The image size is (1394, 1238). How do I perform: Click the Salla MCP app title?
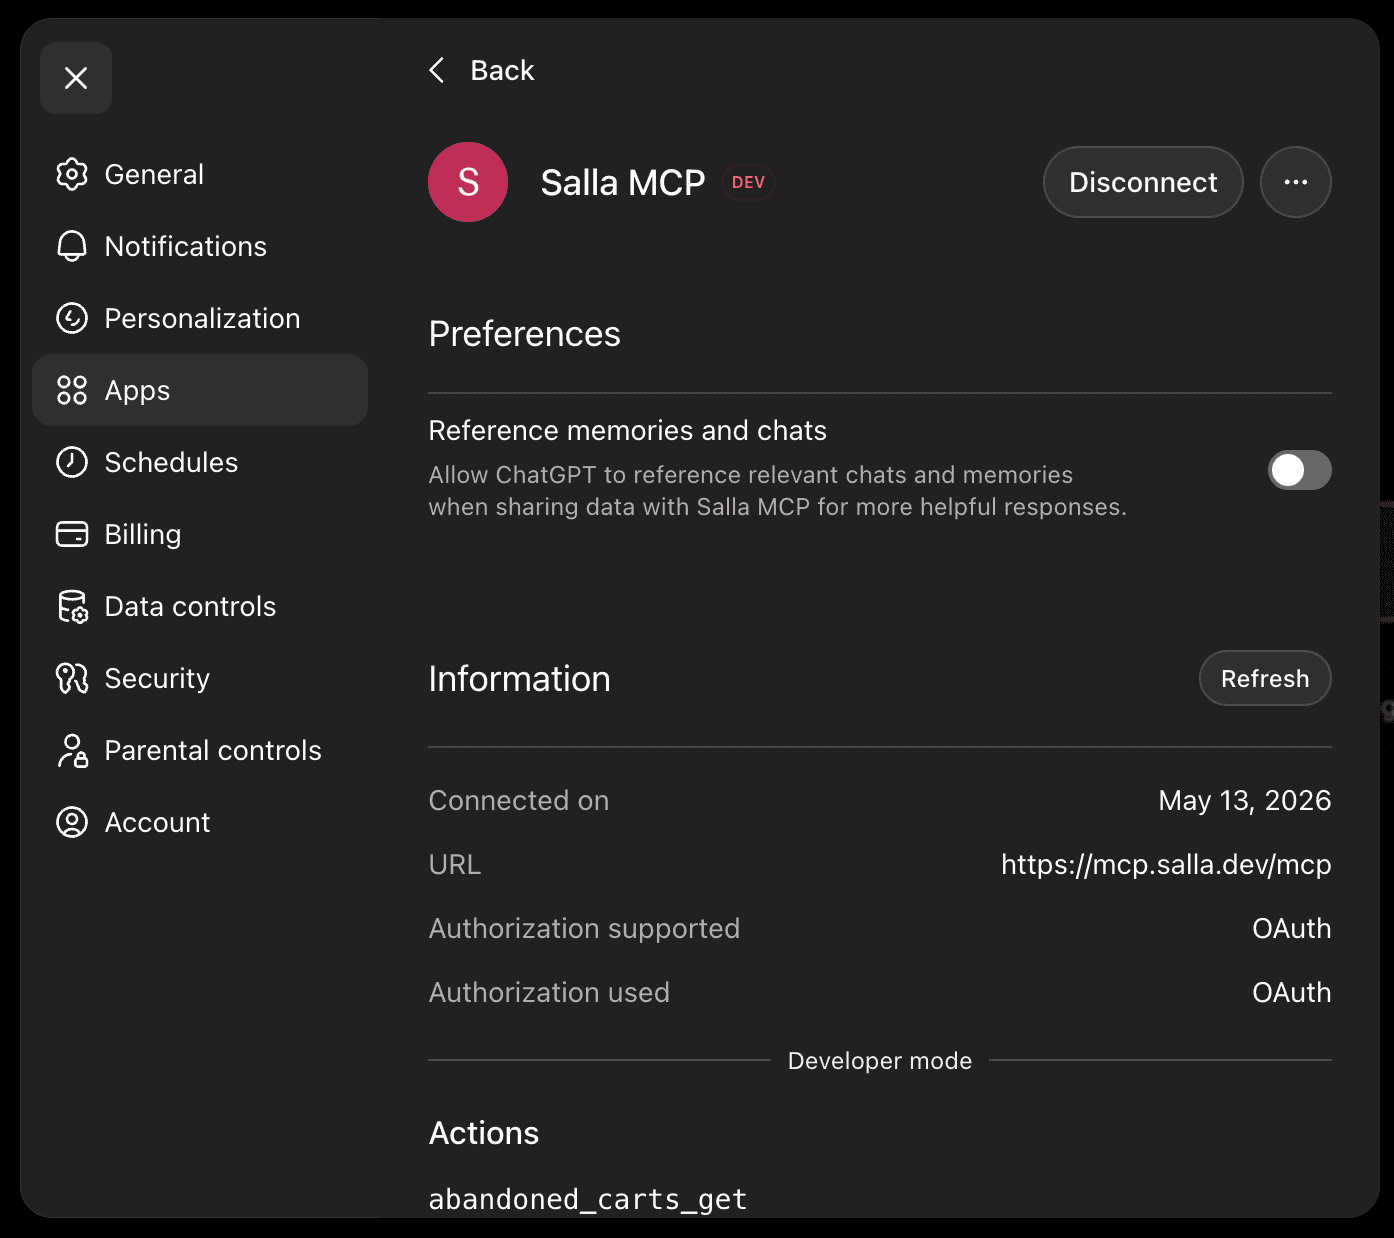(623, 182)
